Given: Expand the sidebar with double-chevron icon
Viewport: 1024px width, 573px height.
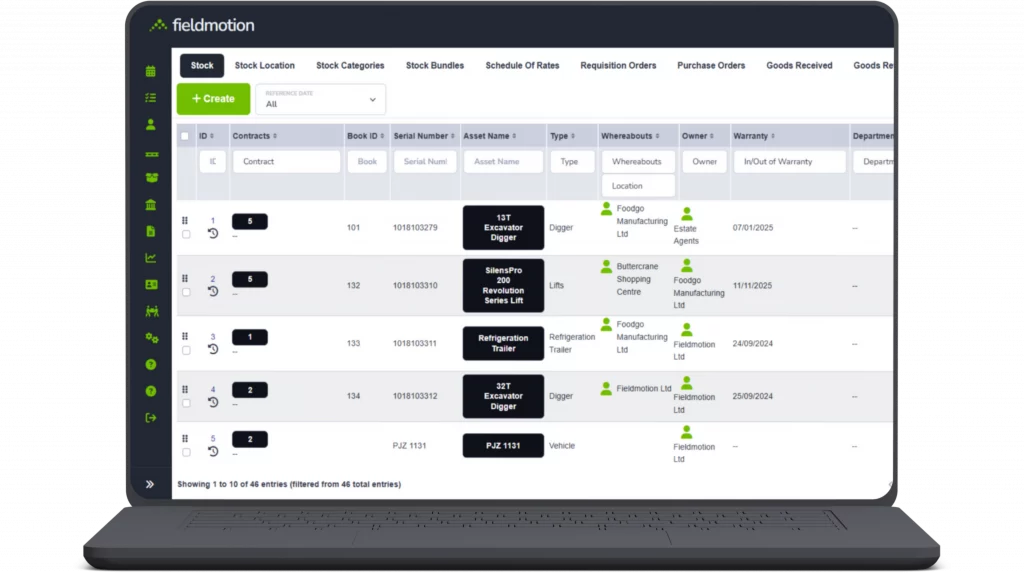Looking at the screenshot, I should 150,484.
